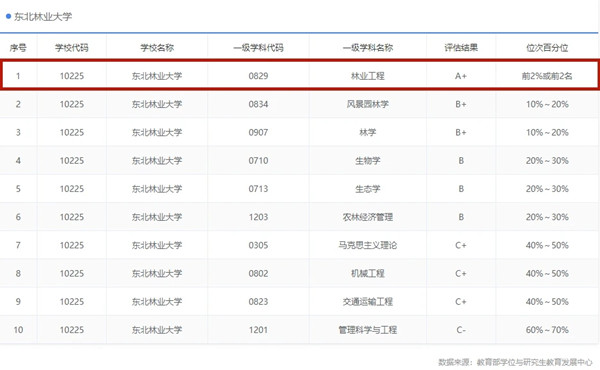Click the 生态学 discipline name
Screen dimensions: 600x370
tap(368, 189)
